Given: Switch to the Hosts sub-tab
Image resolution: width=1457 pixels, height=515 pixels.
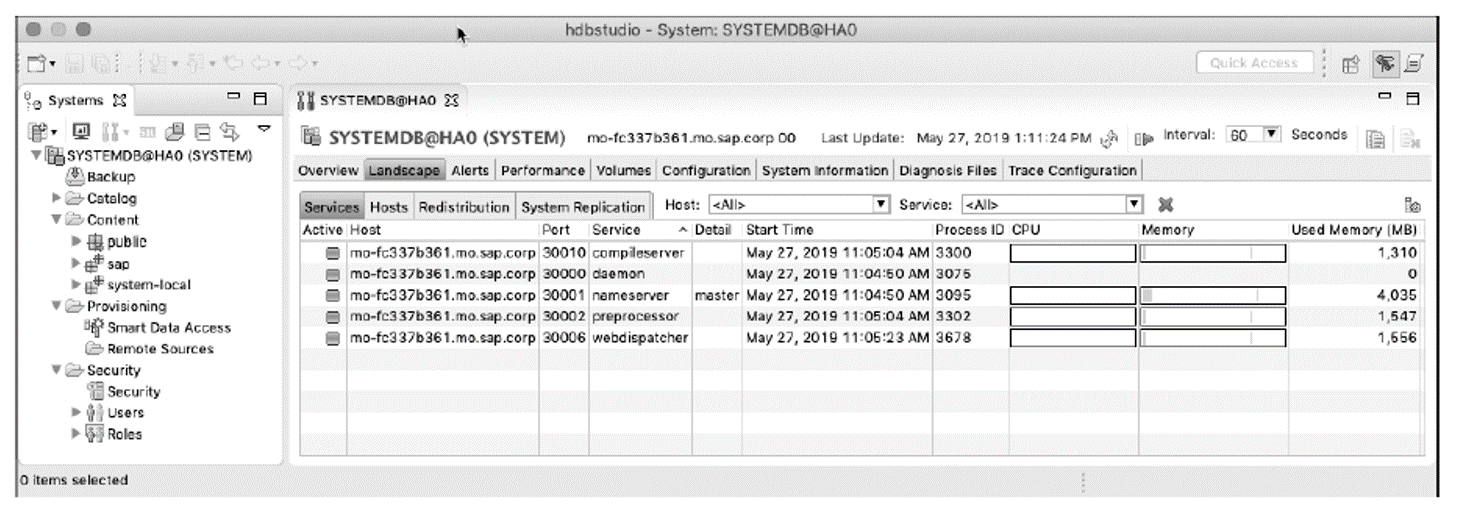Looking at the screenshot, I should pyautogui.click(x=389, y=207).
